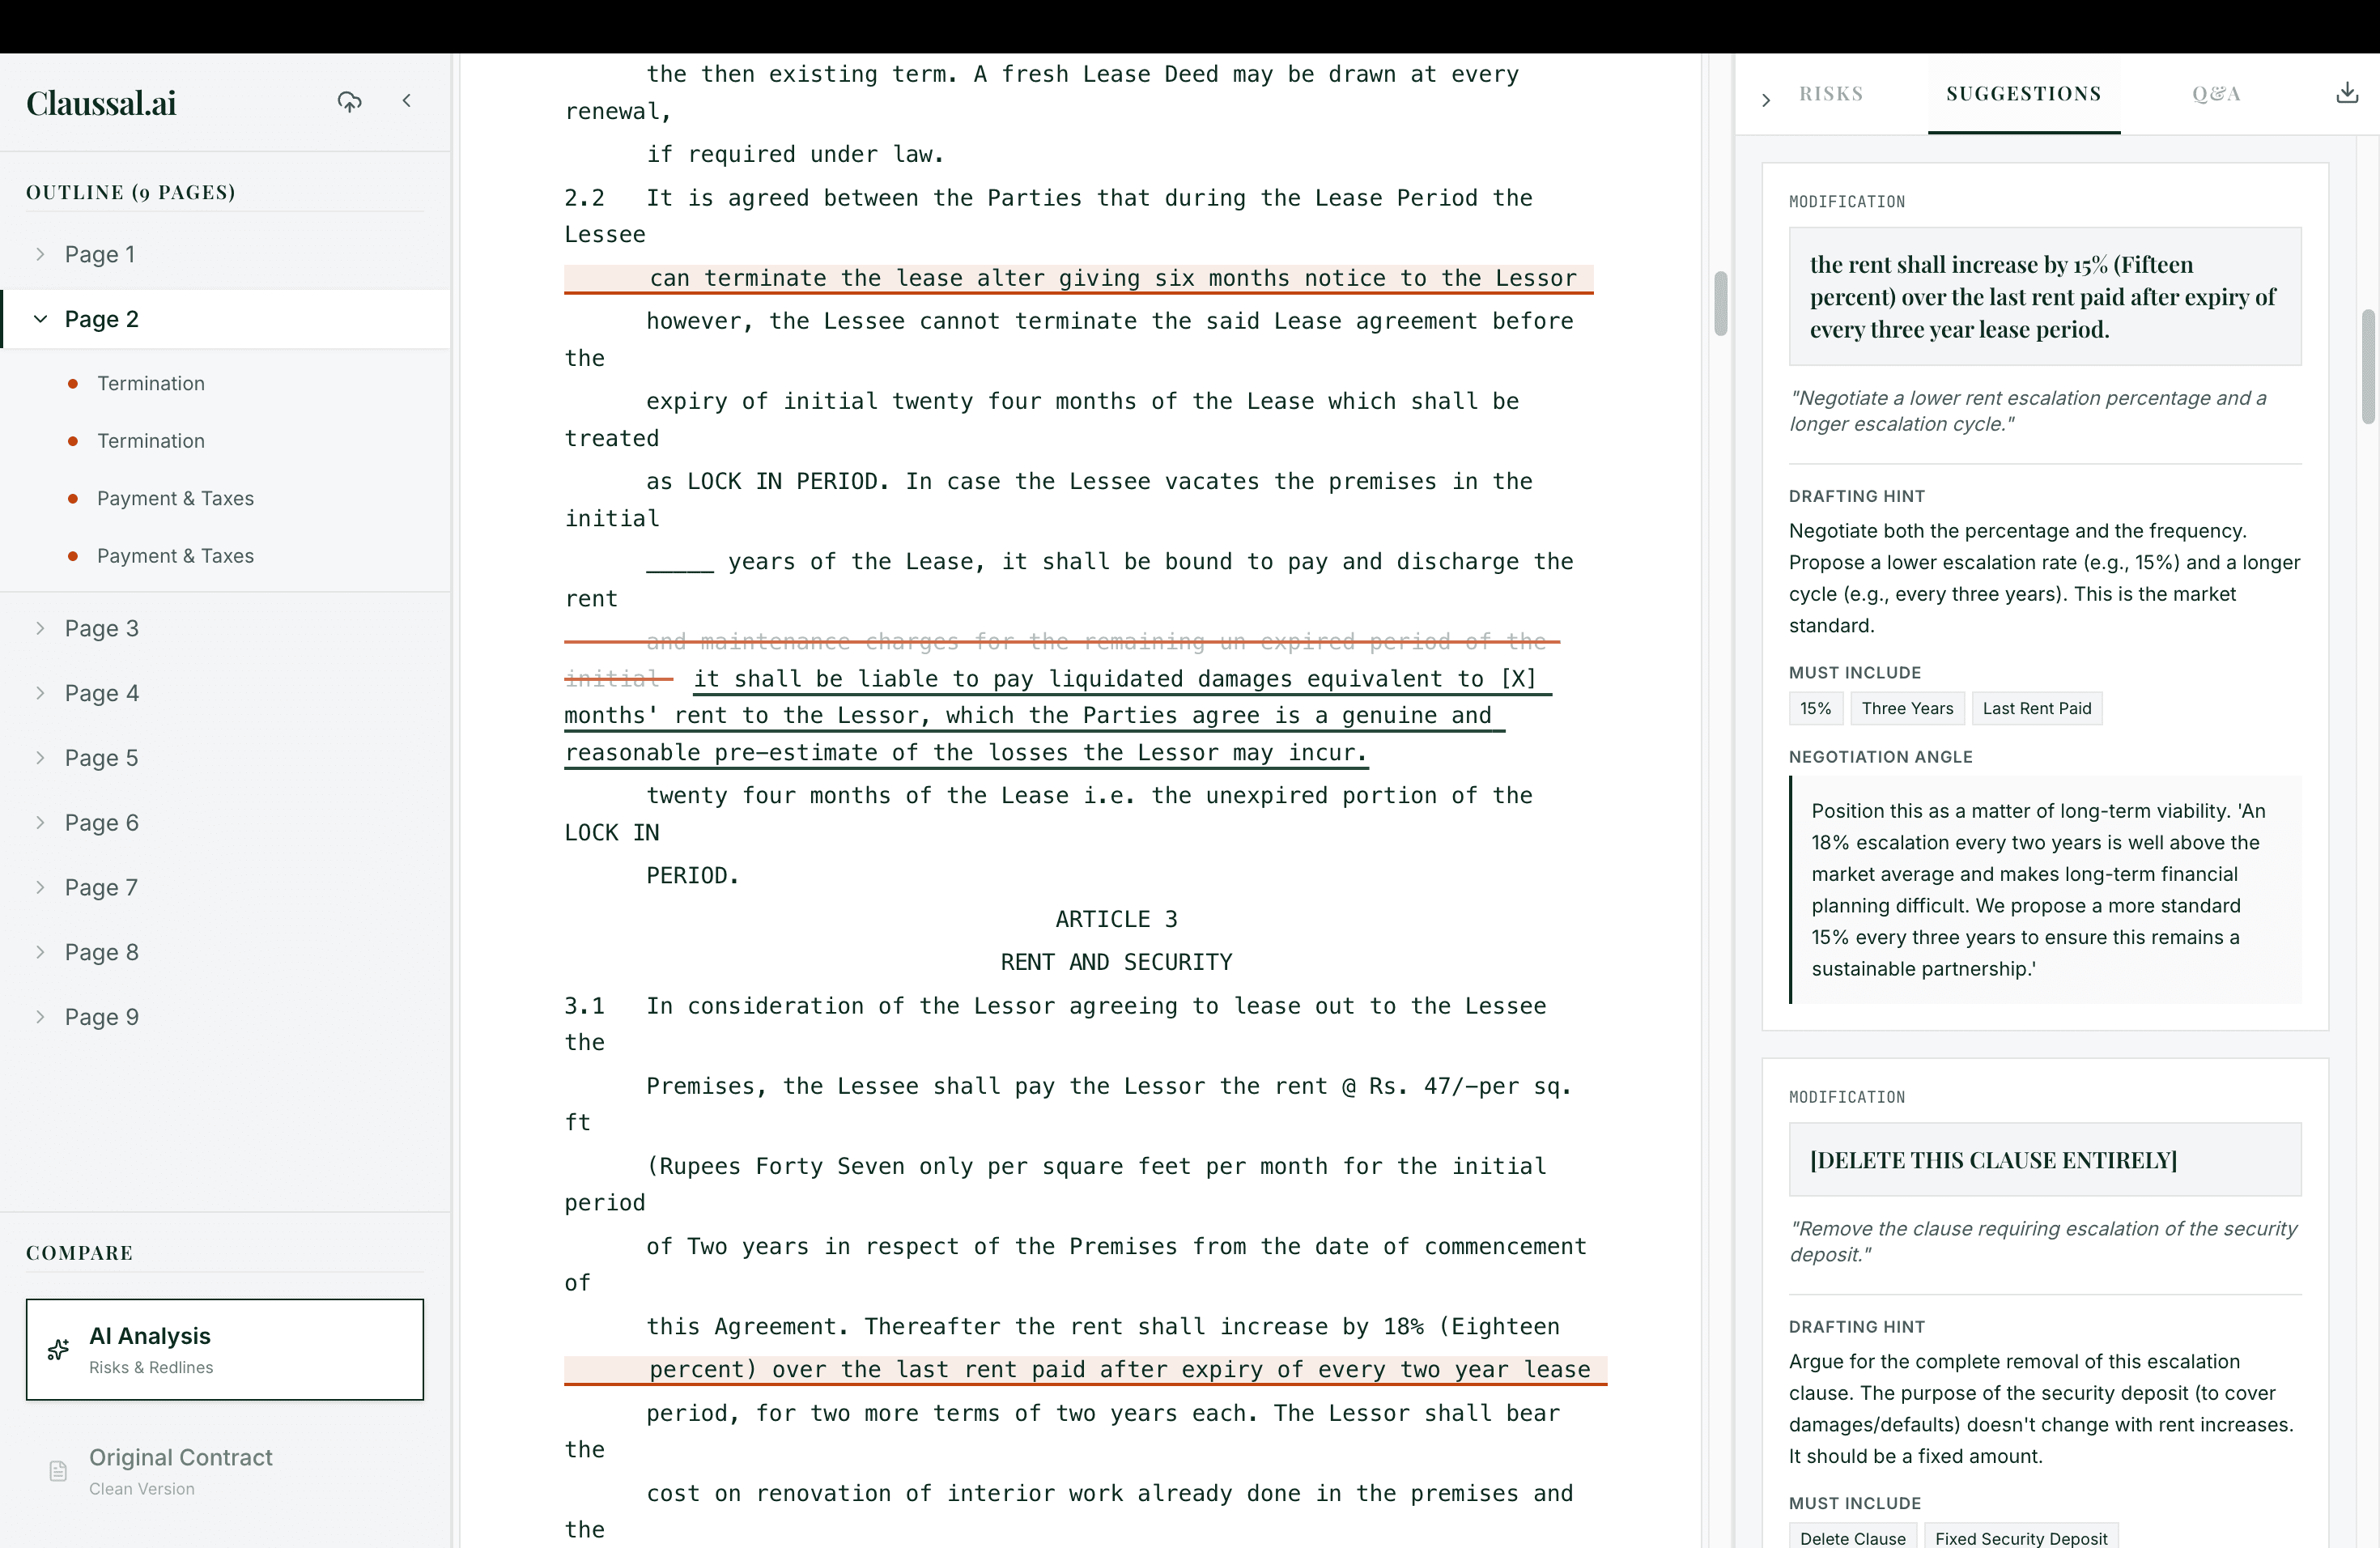
Task: Click the Original Contract document icon
Action: pyautogui.click(x=58, y=1470)
